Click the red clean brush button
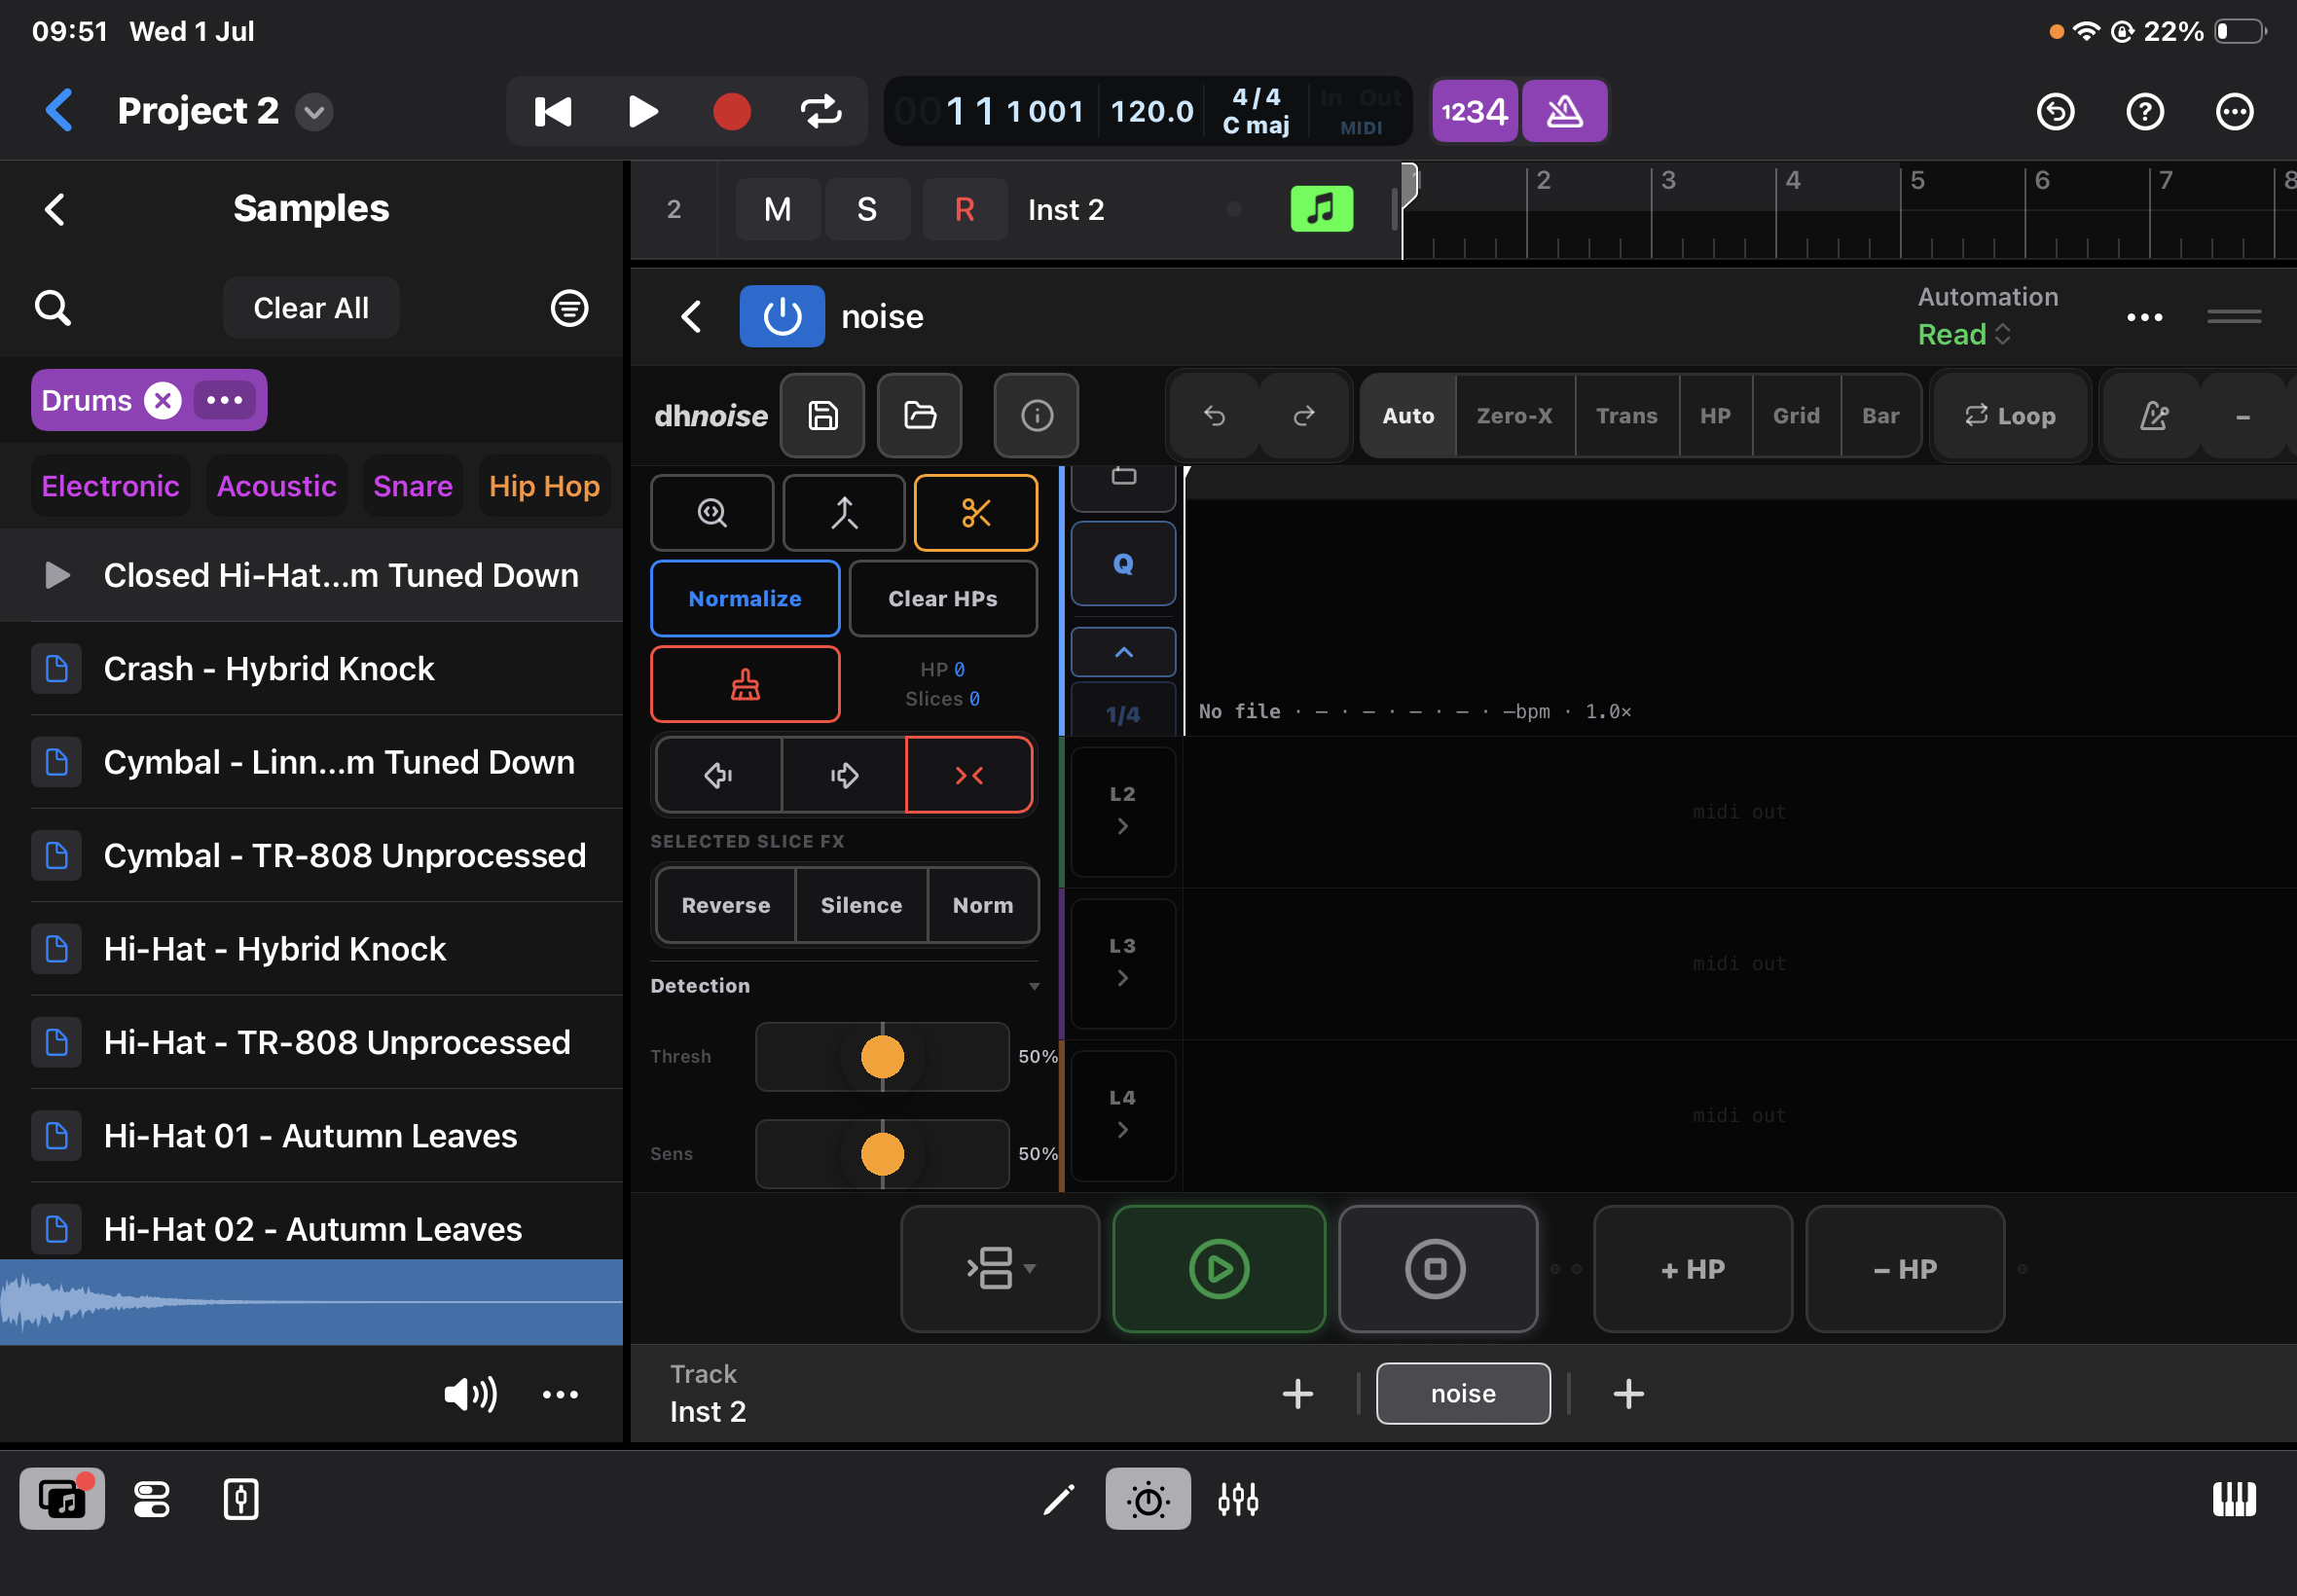This screenshot has height=1596, width=2297. click(x=745, y=684)
